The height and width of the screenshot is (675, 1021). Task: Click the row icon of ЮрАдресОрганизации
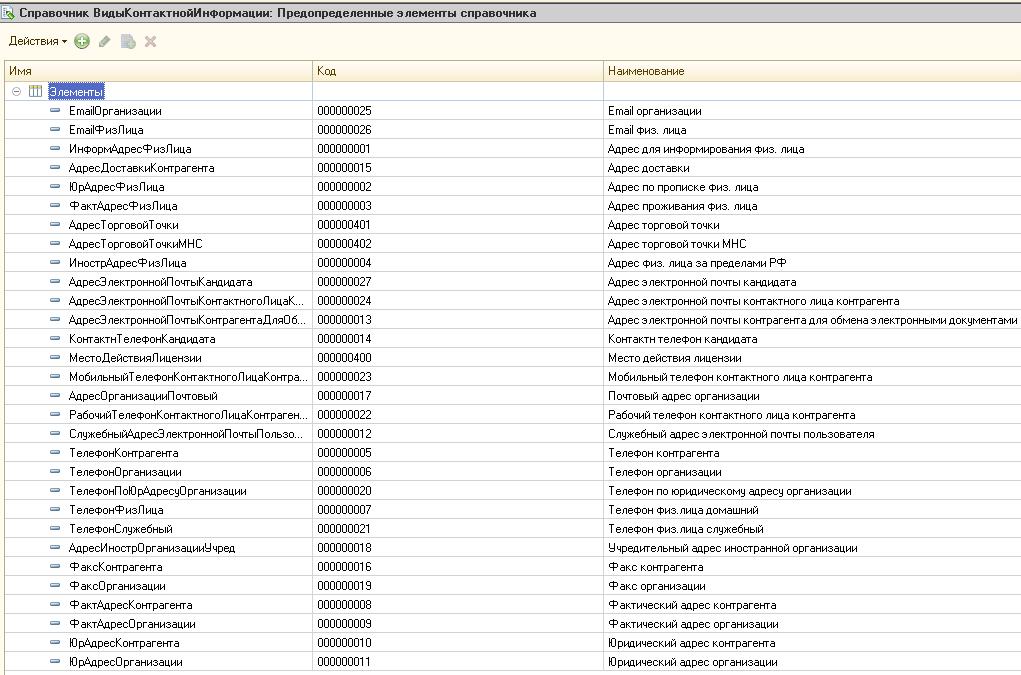point(55,661)
